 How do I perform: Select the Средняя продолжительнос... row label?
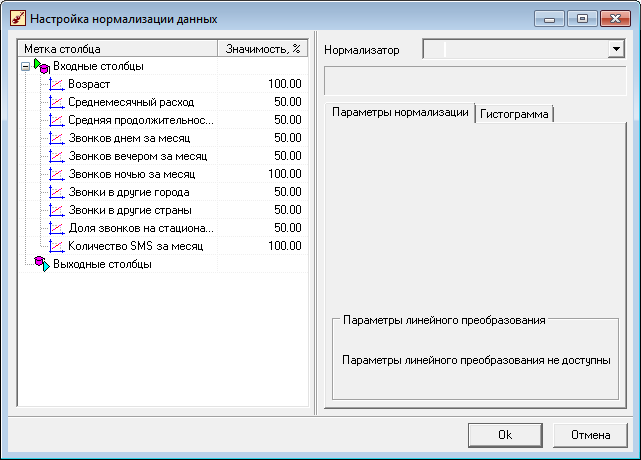click(x=141, y=120)
